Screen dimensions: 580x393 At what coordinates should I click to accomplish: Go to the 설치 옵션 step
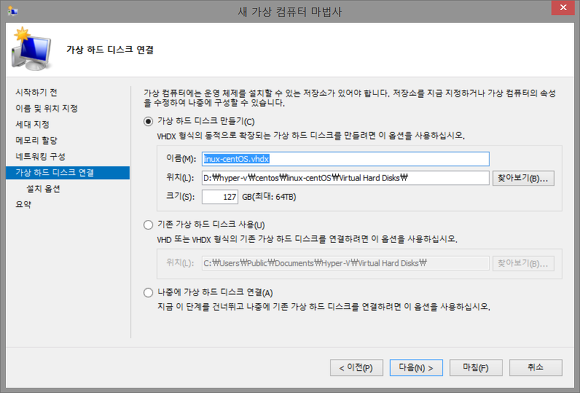point(43,189)
